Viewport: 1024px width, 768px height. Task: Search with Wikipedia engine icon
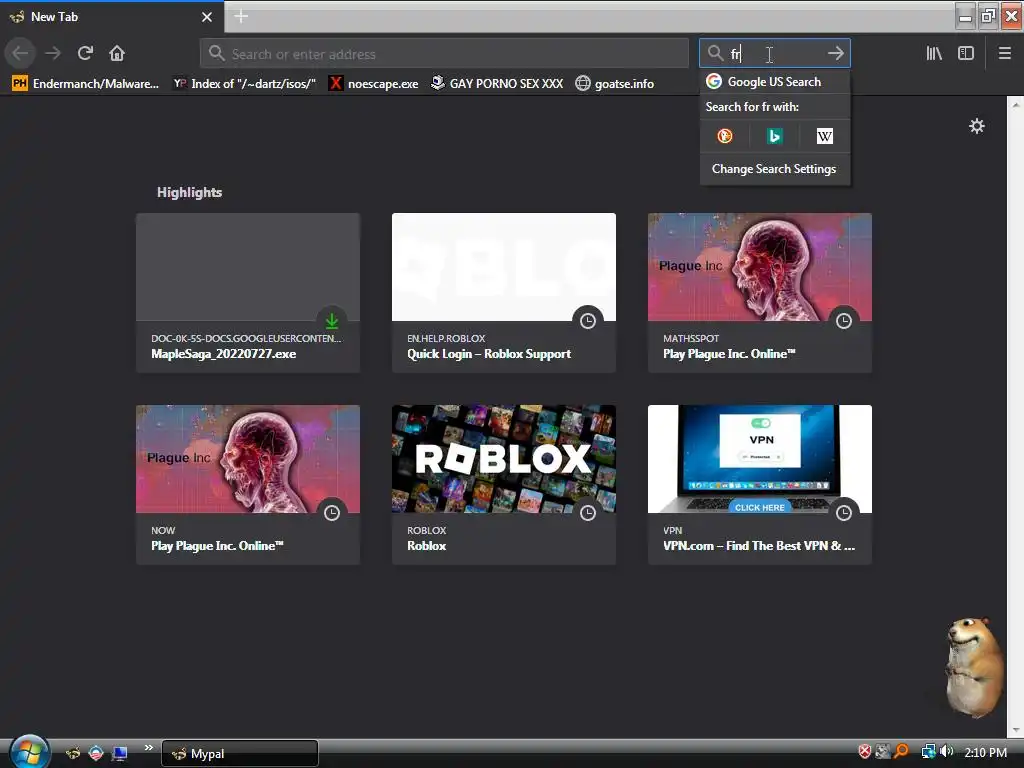[825, 136]
